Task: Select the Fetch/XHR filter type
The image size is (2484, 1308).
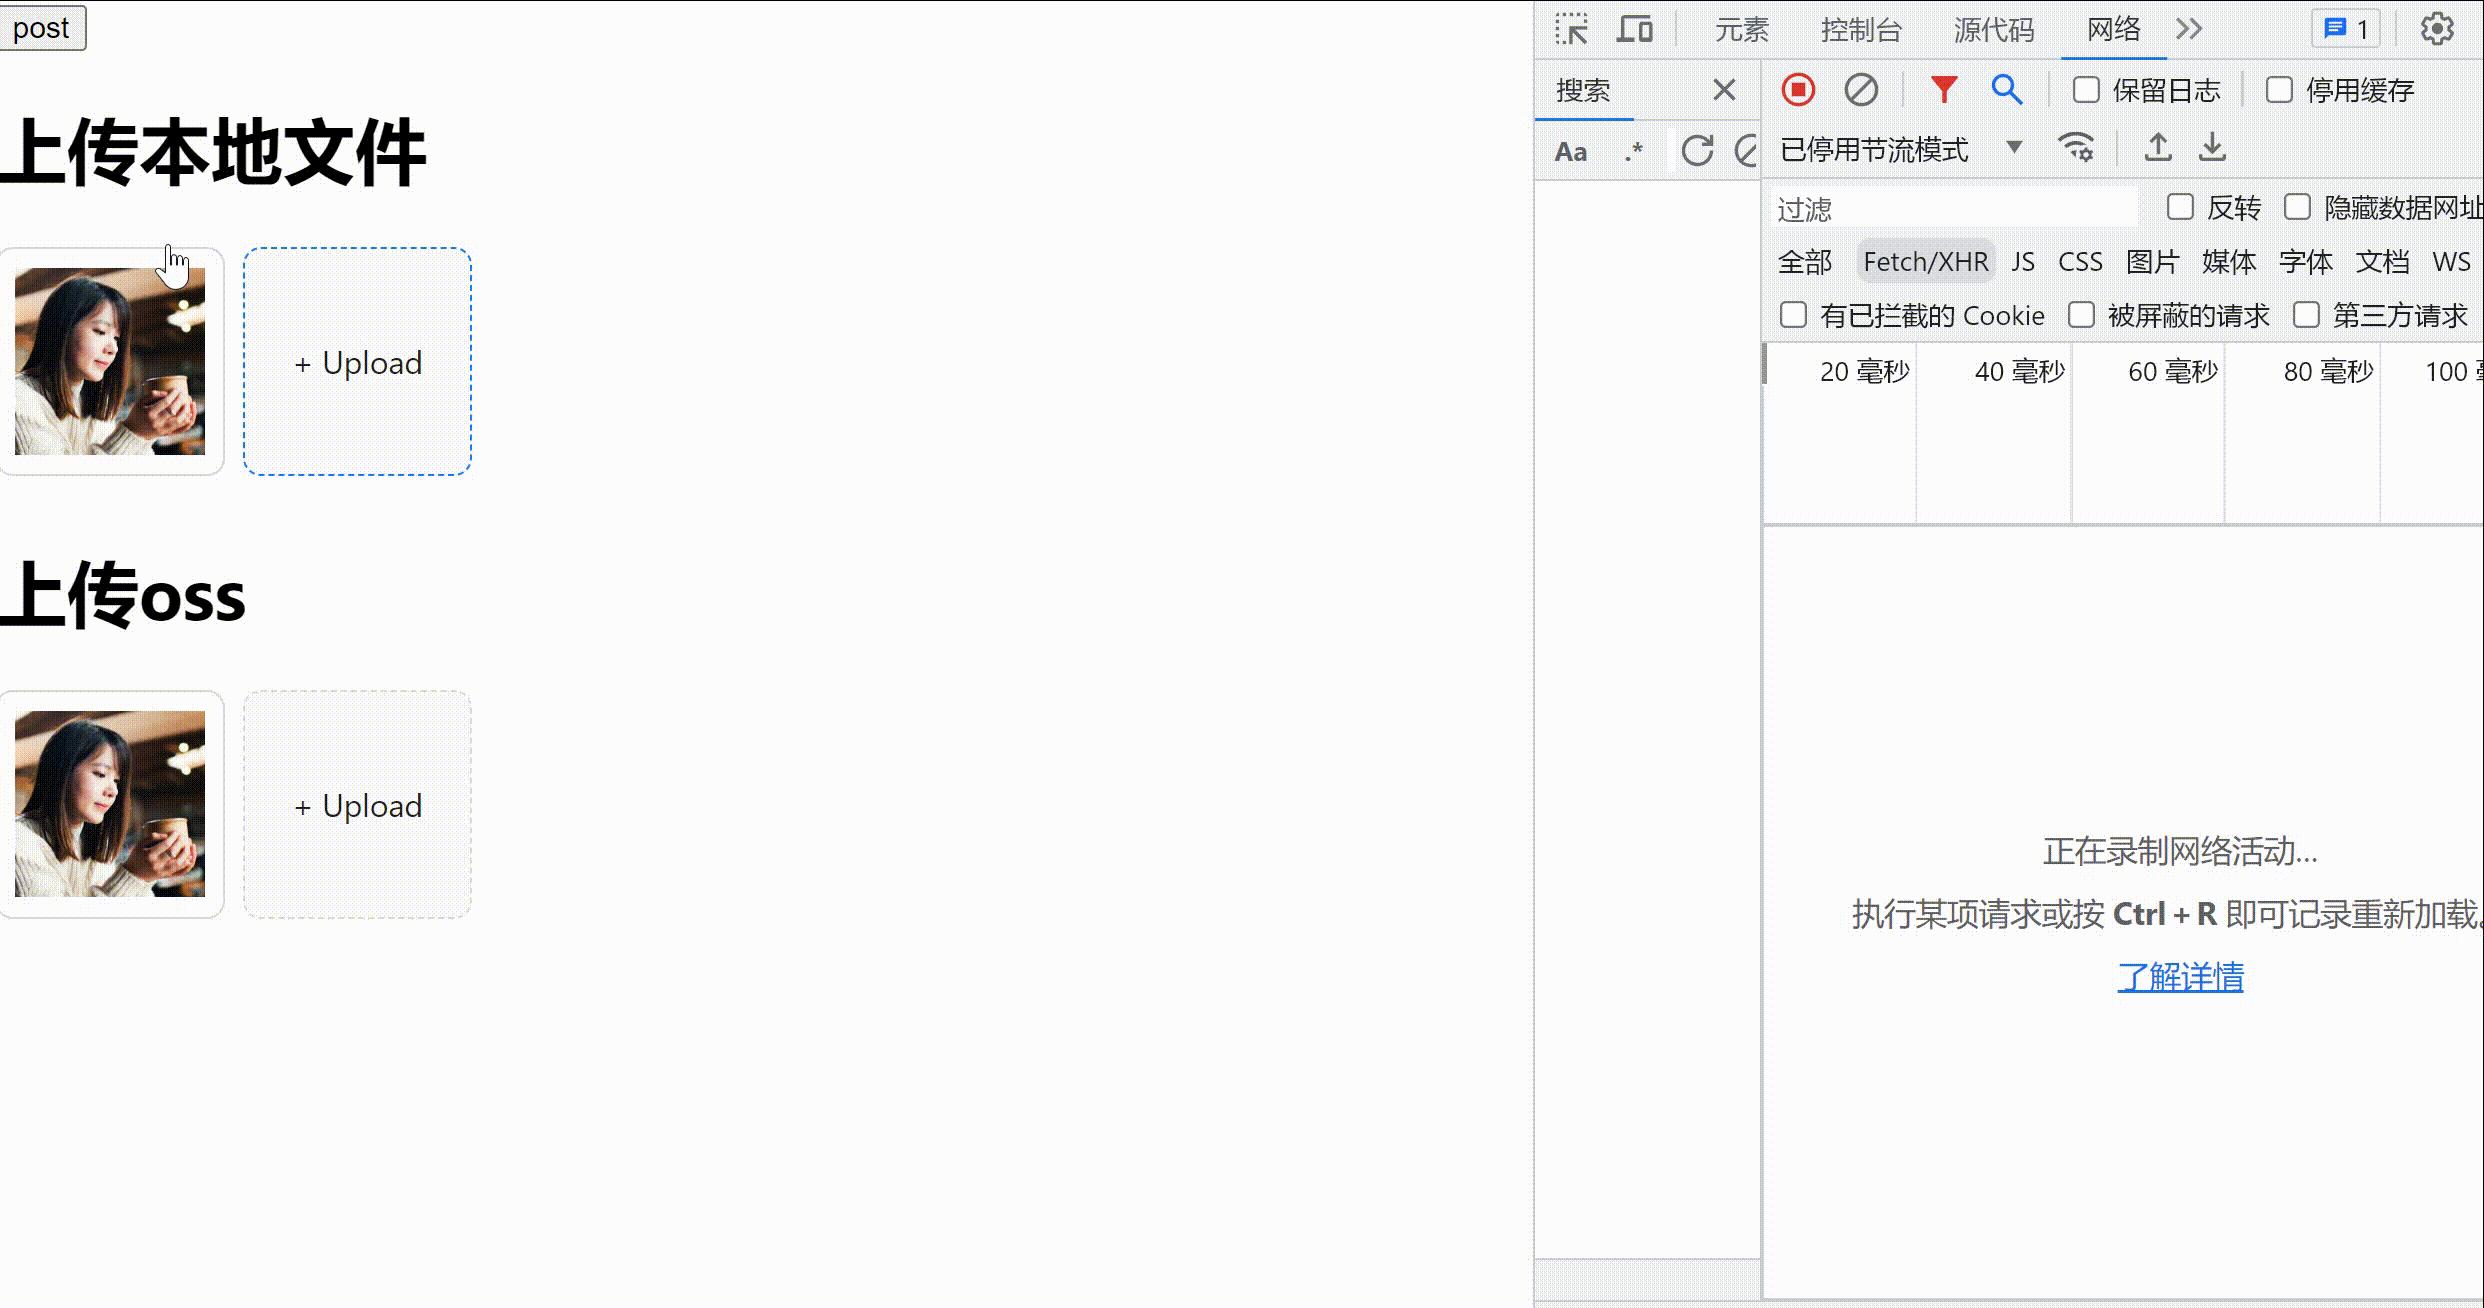Action: click(x=1925, y=262)
